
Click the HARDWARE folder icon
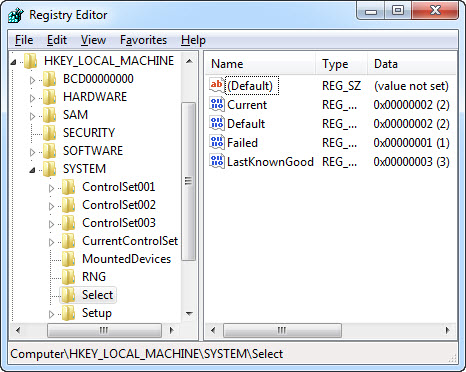click(x=50, y=97)
